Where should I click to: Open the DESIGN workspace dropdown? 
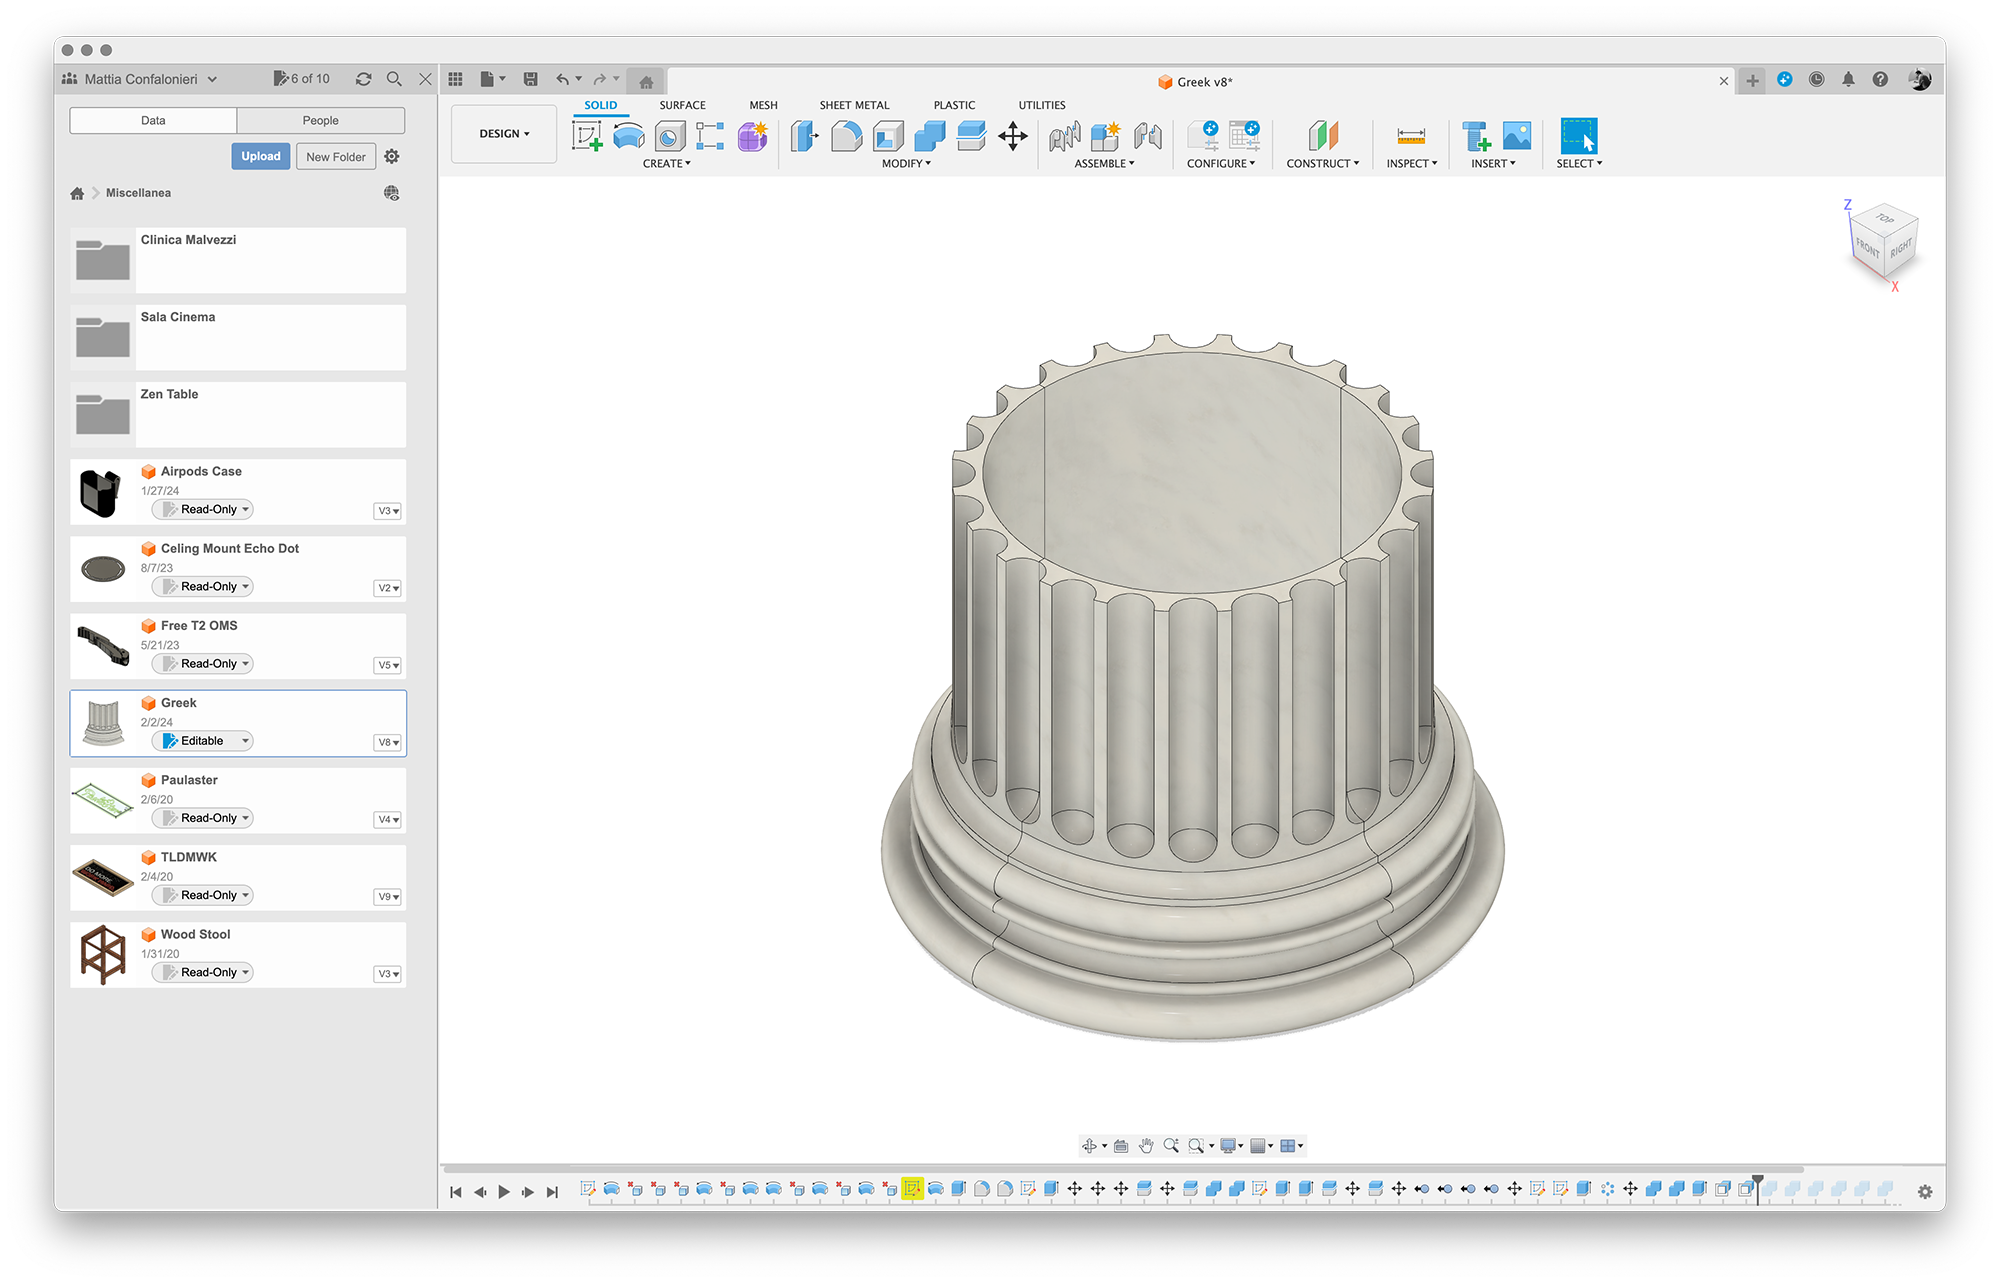(504, 134)
